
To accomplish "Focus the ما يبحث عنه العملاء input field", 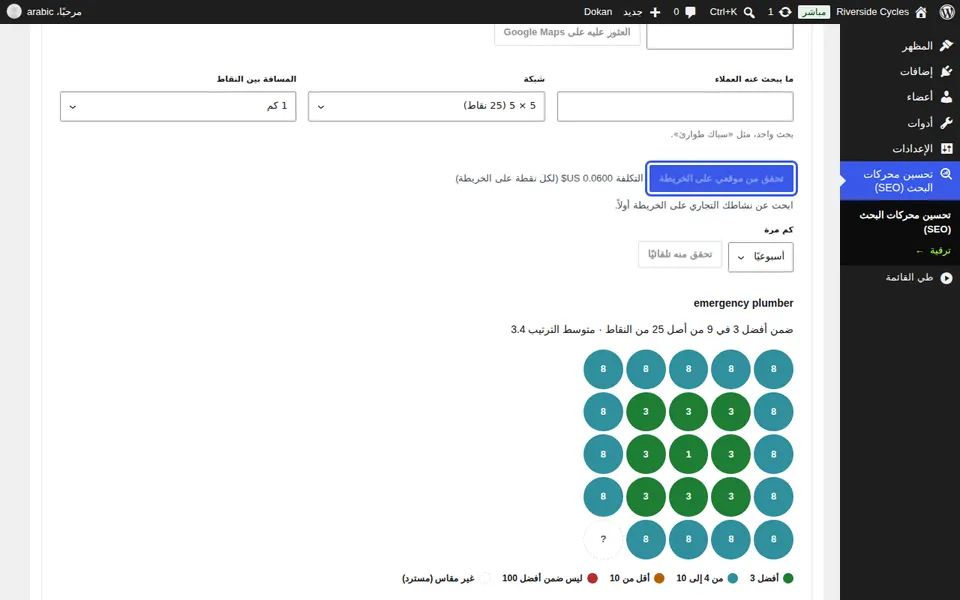I will tap(675, 107).
